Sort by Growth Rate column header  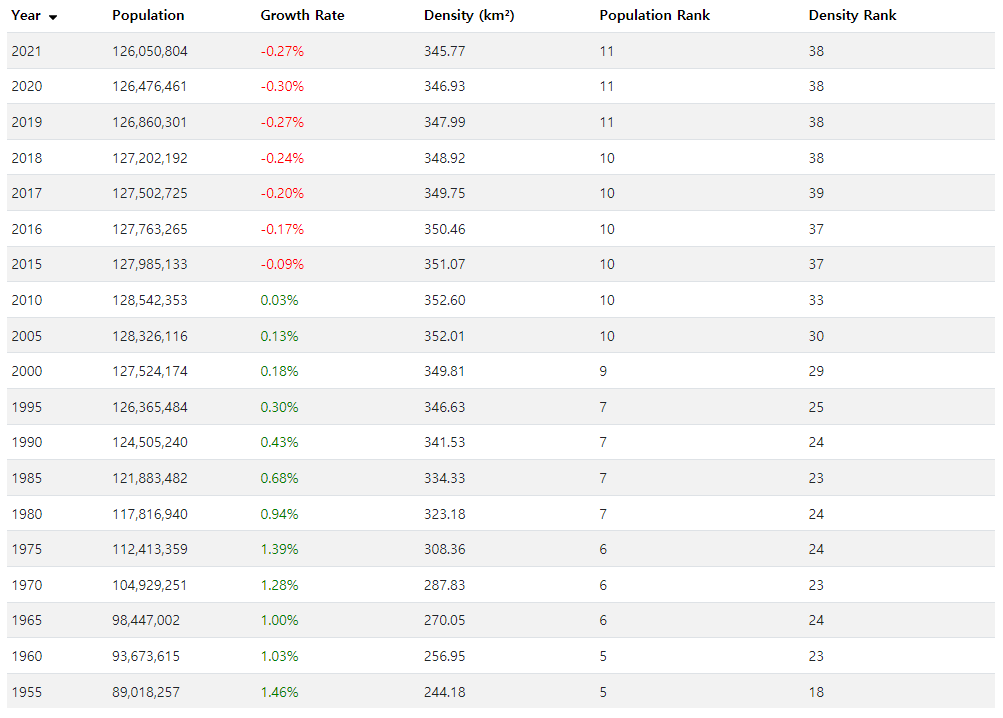click(x=303, y=15)
